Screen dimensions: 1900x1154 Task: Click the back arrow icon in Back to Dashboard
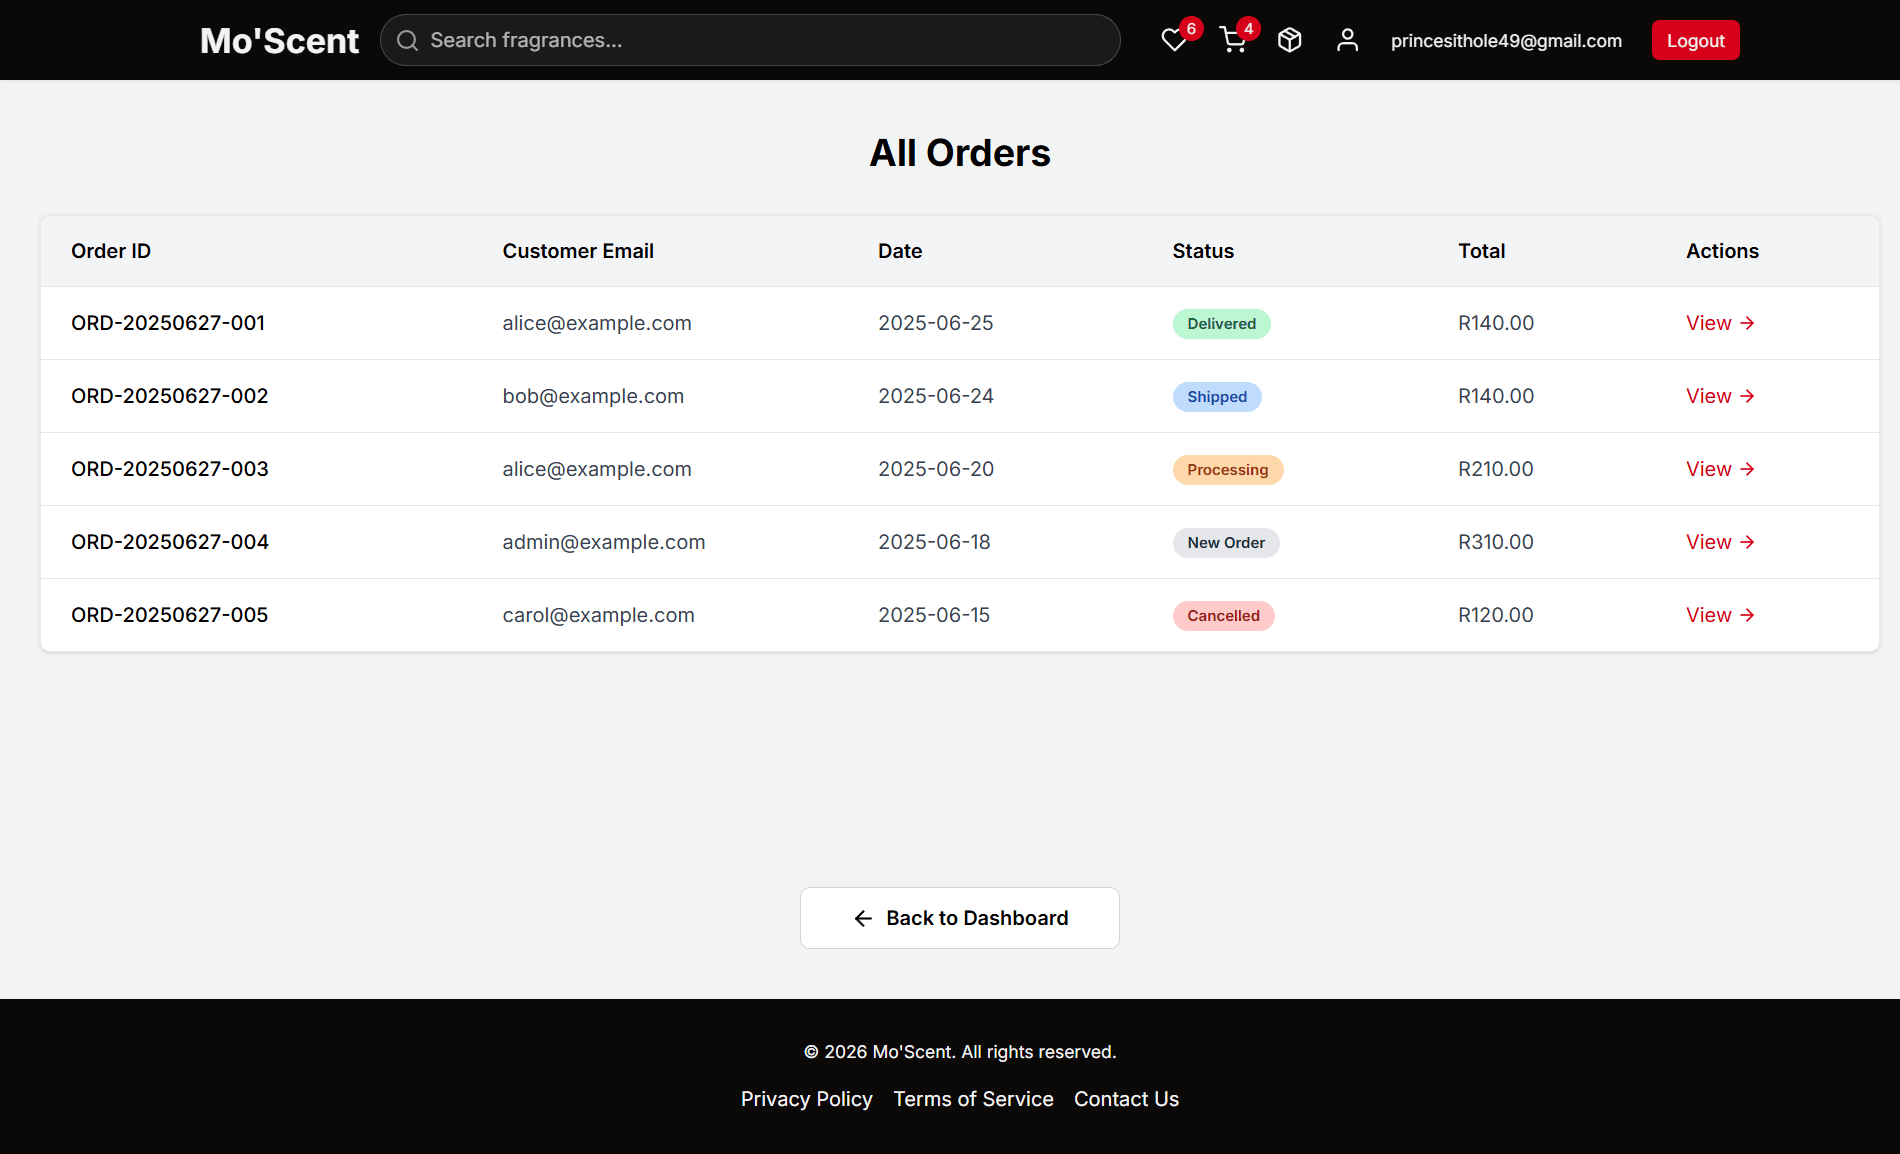pos(863,918)
